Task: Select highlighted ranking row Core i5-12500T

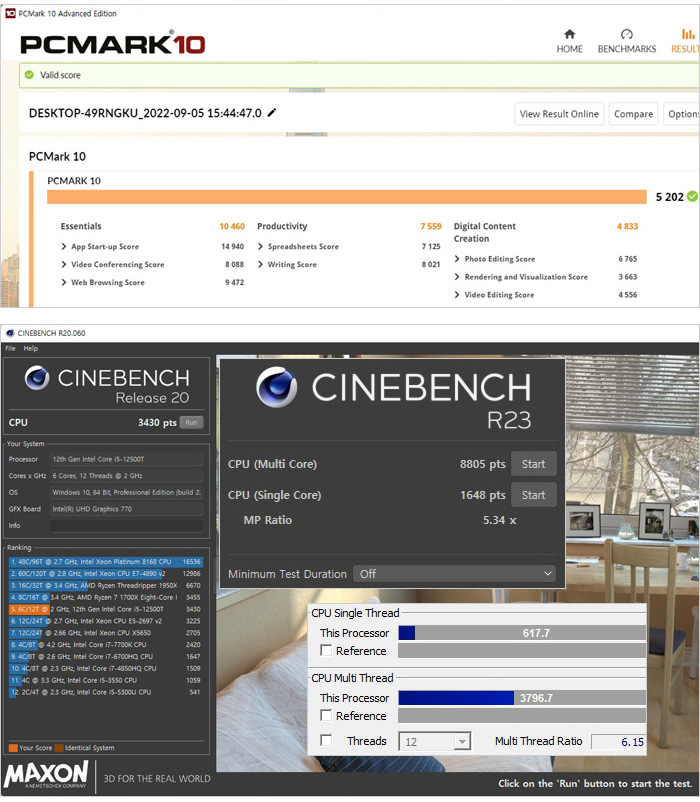Action: click(x=106, y=609)
